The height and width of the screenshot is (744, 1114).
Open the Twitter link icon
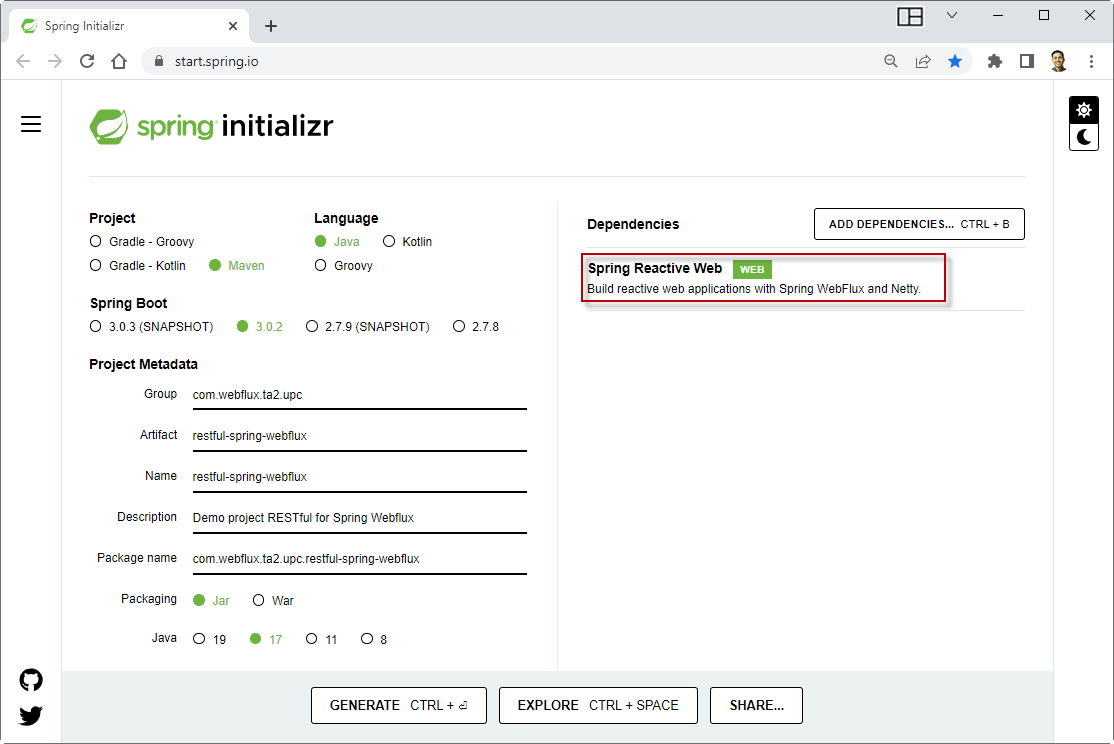[x=31, y=715]
